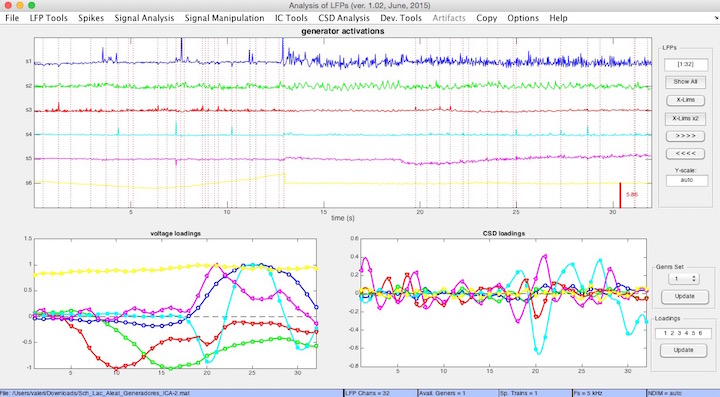Image resolution: width=720 pixels, height=397 pixels.
Task: Click the macOS green zoom window button
Action: tap(31, 6)
